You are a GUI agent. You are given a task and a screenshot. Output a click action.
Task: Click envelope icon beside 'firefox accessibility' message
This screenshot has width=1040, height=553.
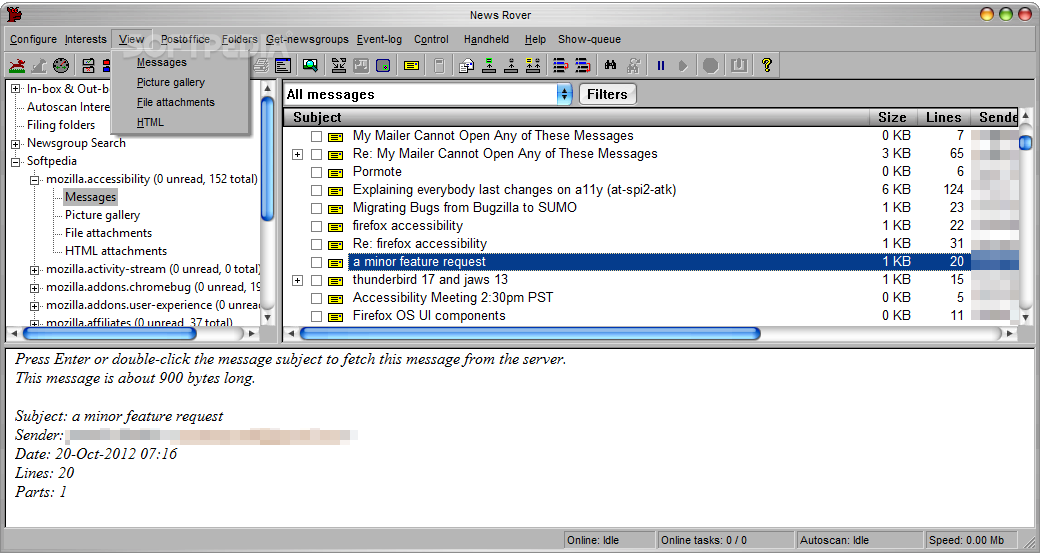336,227
